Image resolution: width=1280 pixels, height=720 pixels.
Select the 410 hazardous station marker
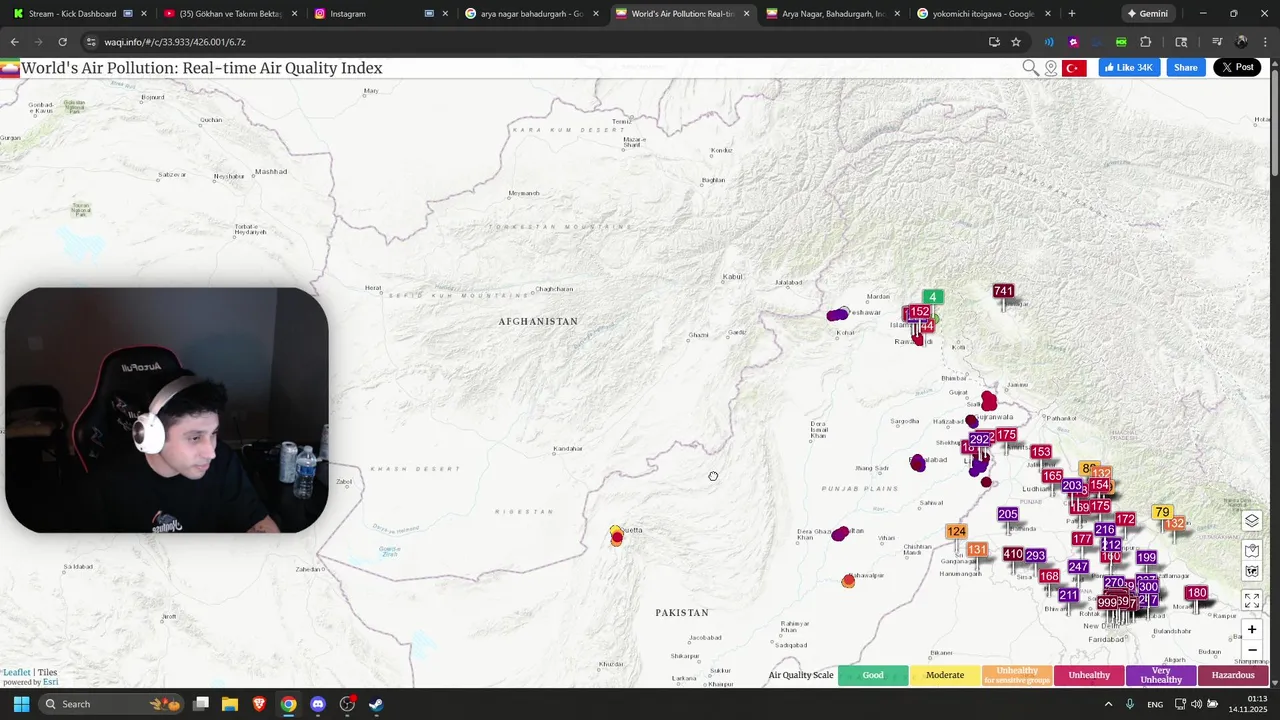point(1012,554)
